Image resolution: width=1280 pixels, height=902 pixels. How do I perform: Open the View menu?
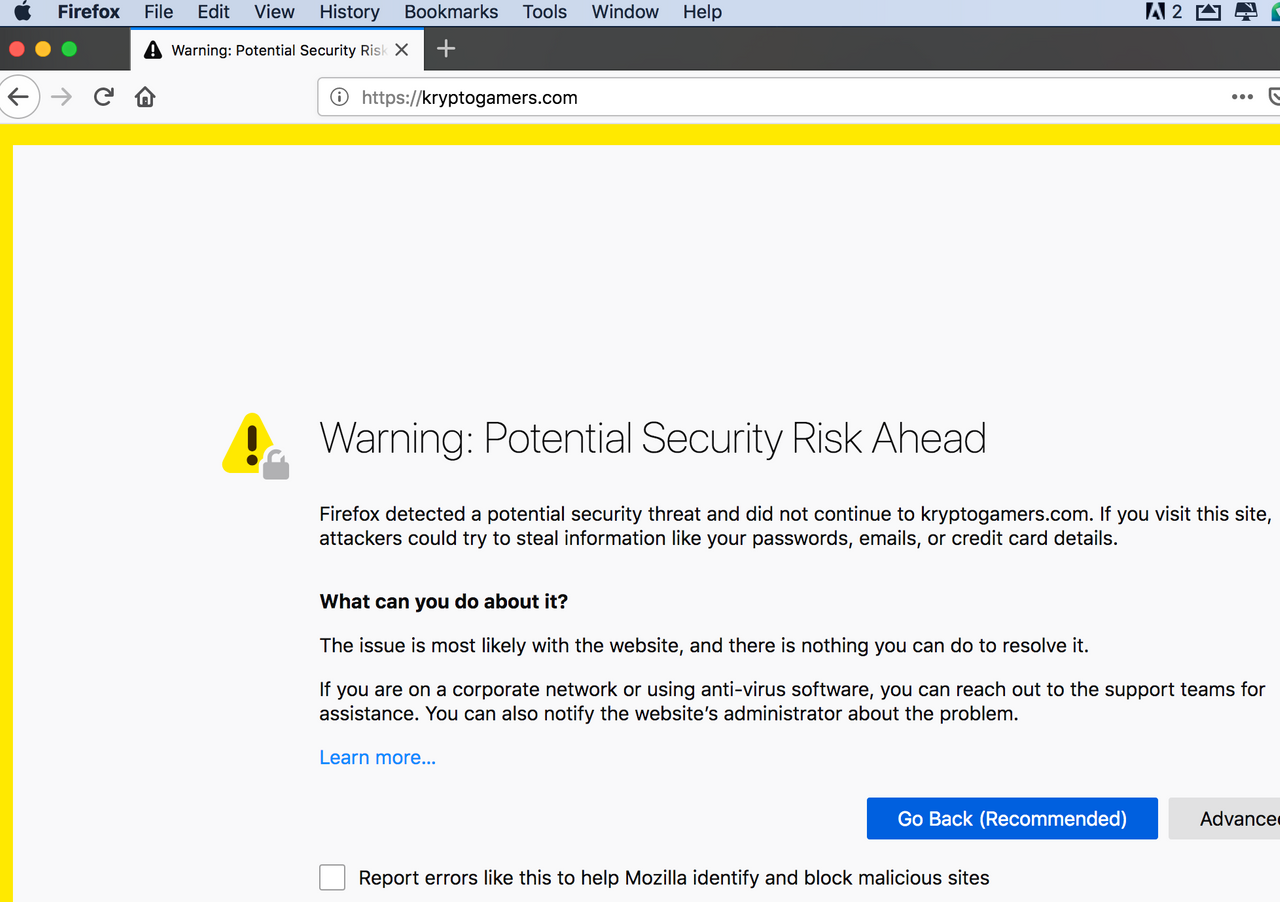click(274, 12)
